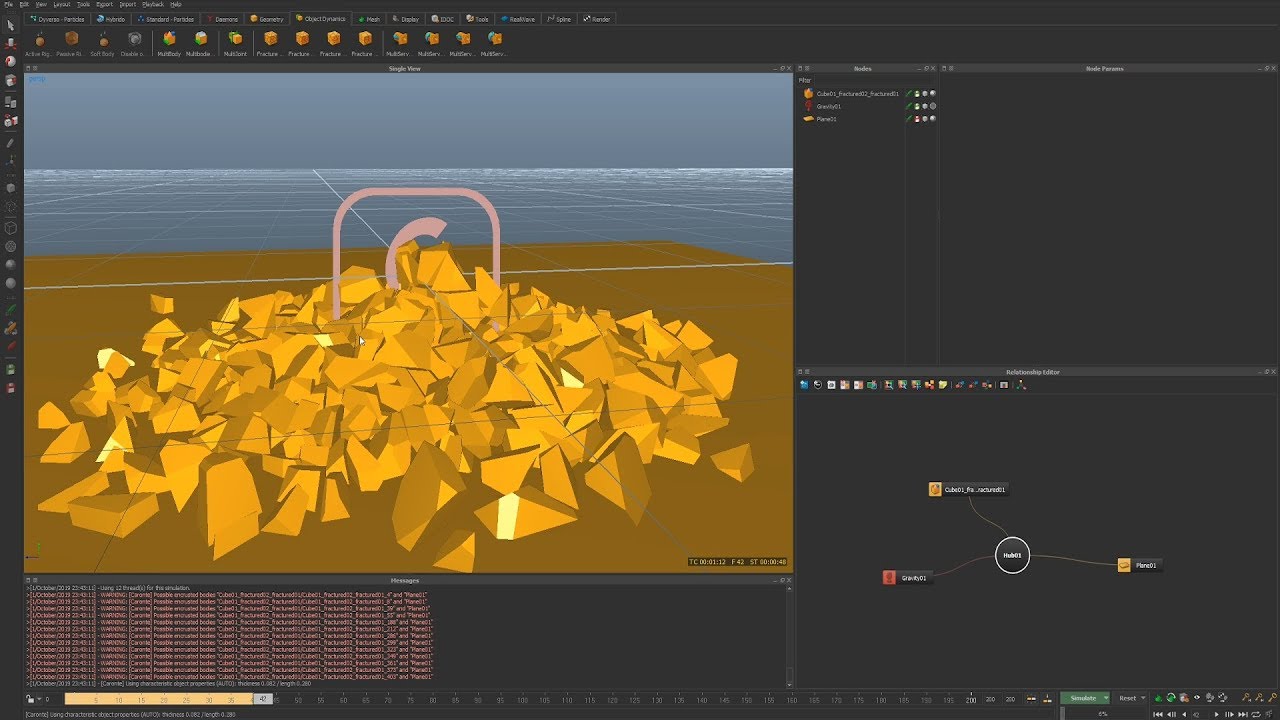The width and height of the screenshot is (1280, 720).
Task: Click the play forward button
Action: [x=1217, y=714]
